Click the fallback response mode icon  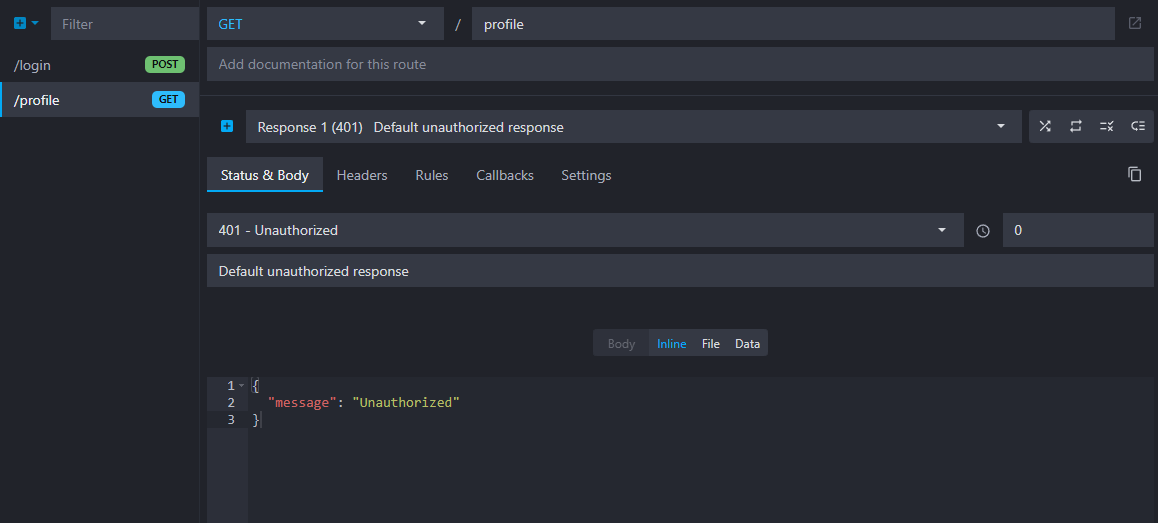tap(1137, 127)
